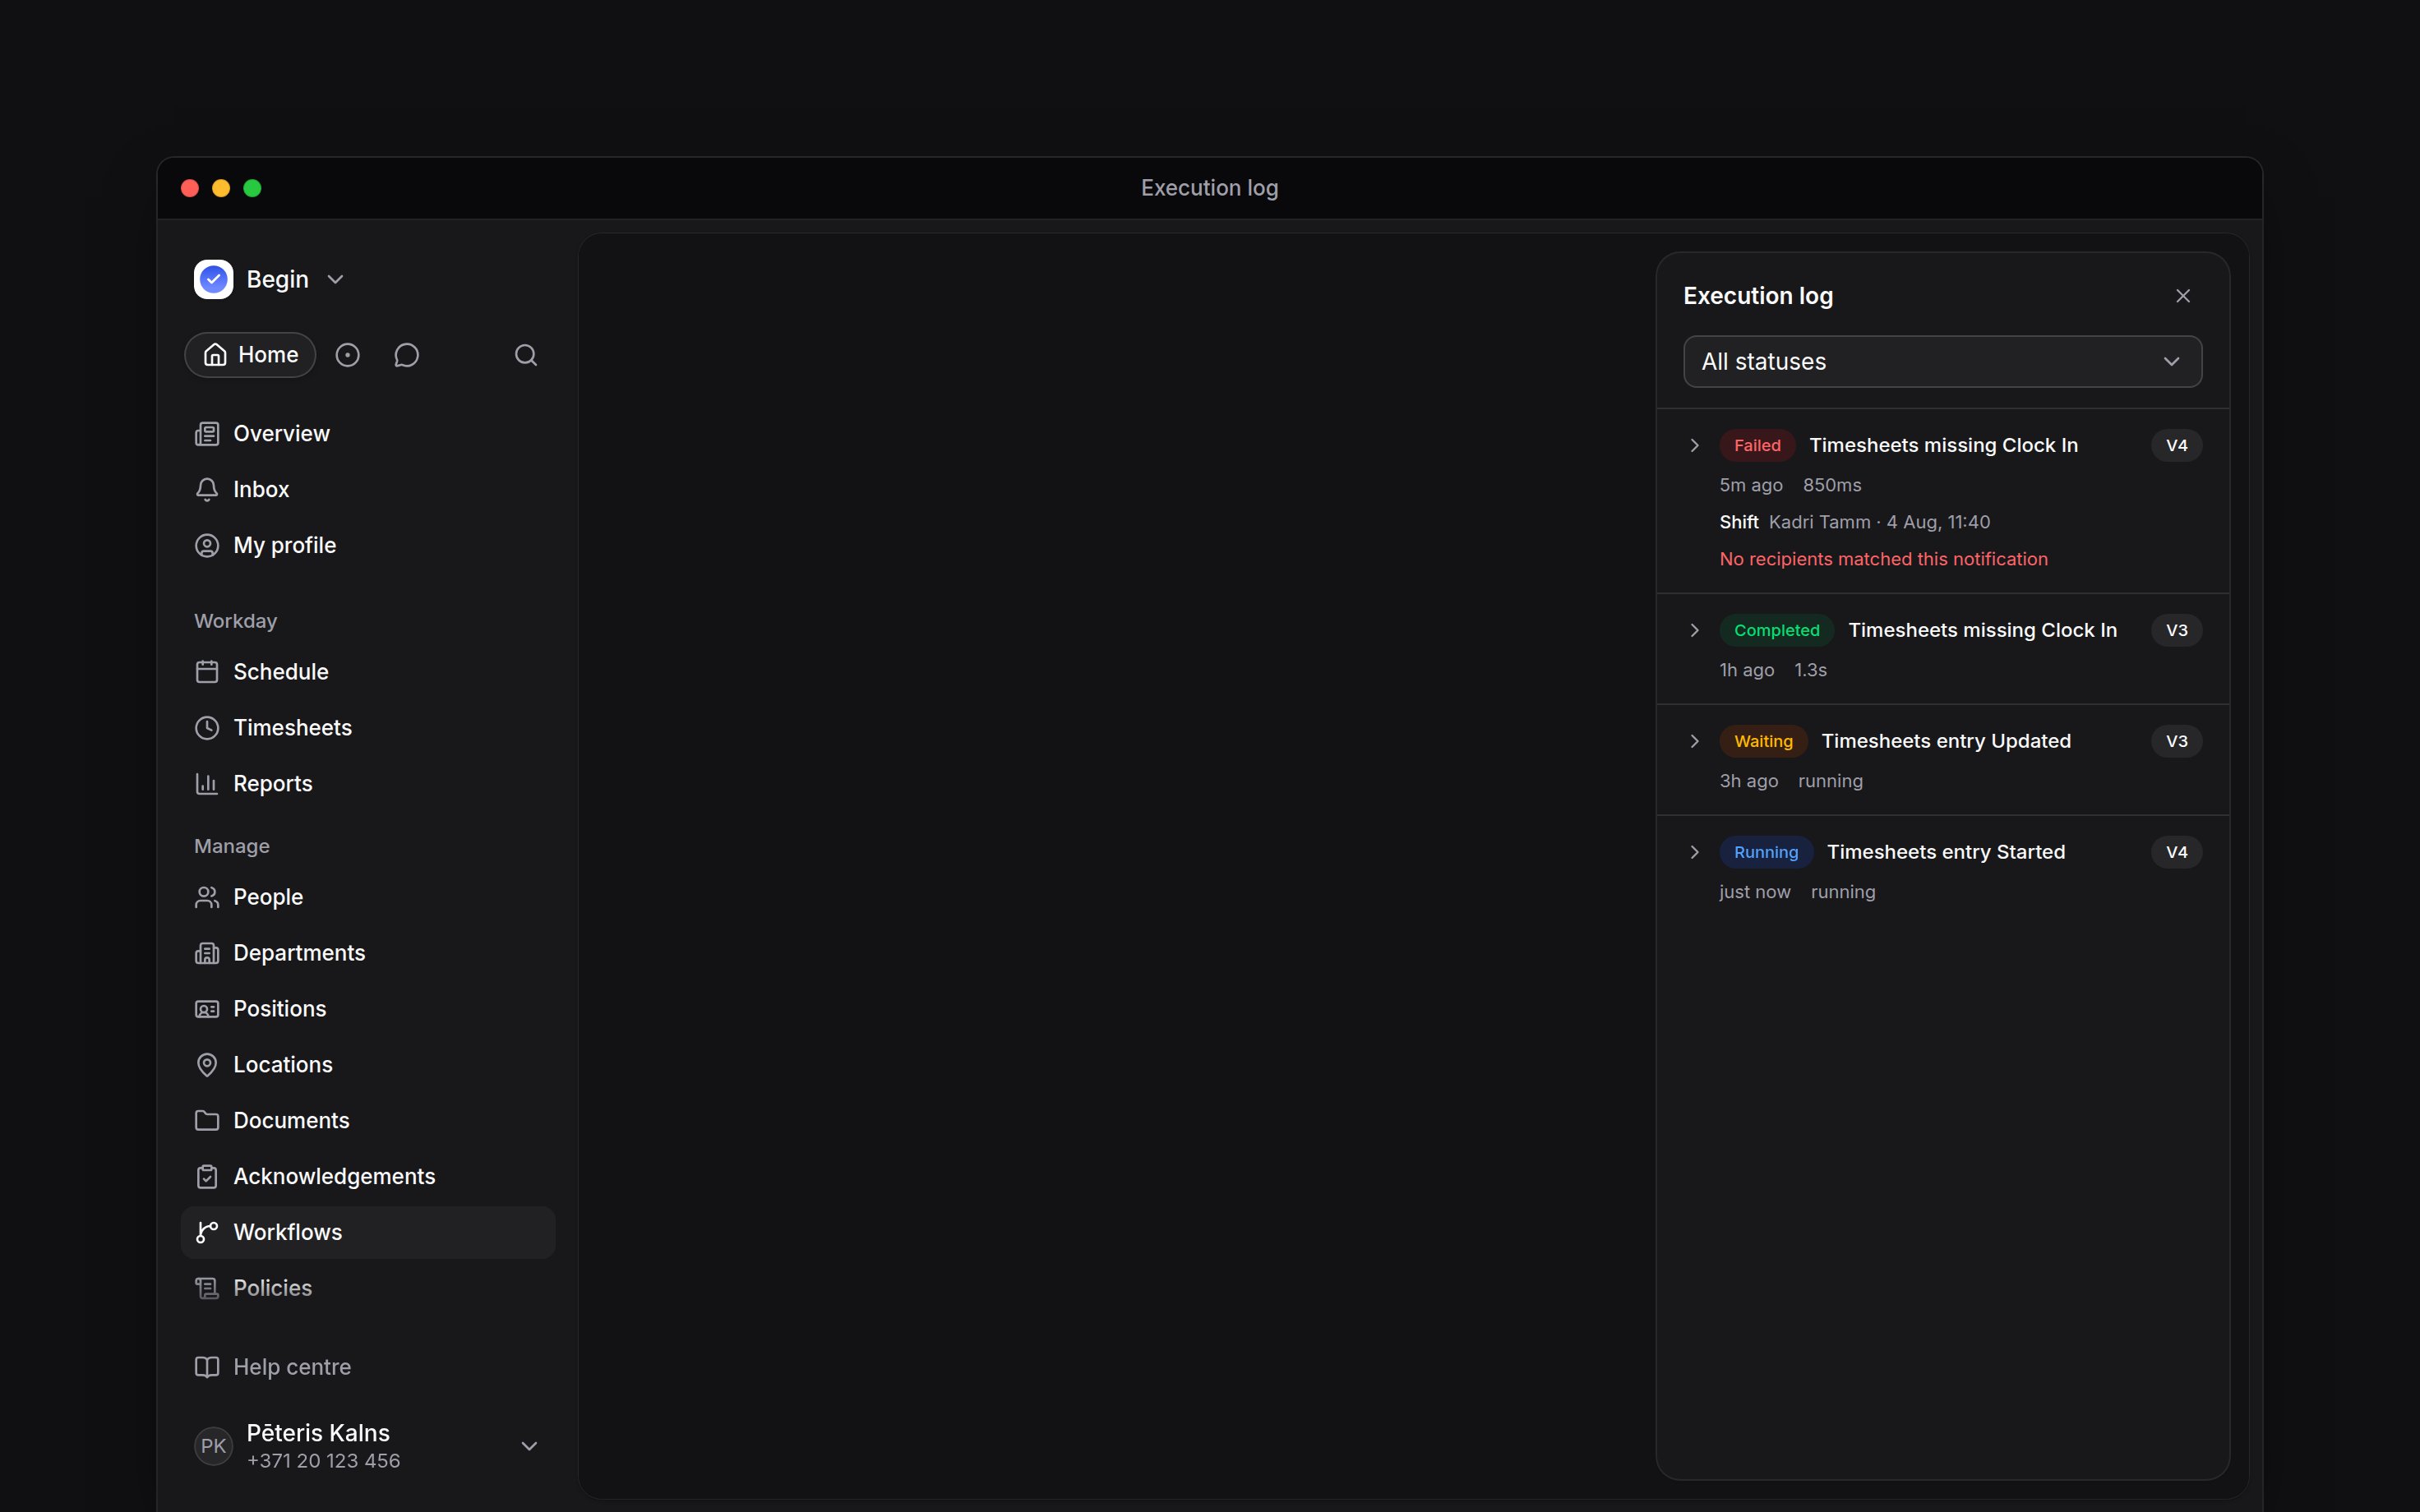This screenshot has height=1512, width=2420.
Task: Expand the Pēteris Kalns account menu chevron
Action: pyautogui.click(x=530, y=1446)
